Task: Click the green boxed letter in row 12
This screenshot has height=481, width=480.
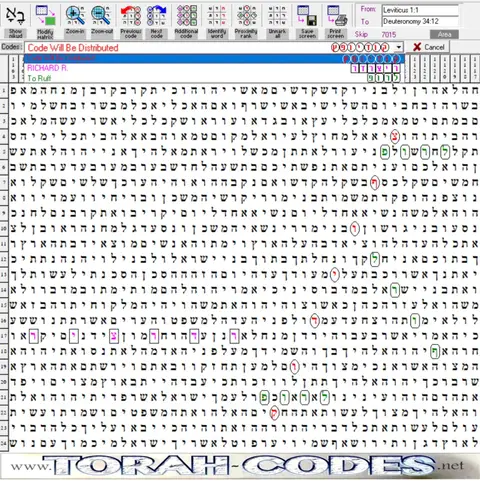Action: click(x=375, y=259)
